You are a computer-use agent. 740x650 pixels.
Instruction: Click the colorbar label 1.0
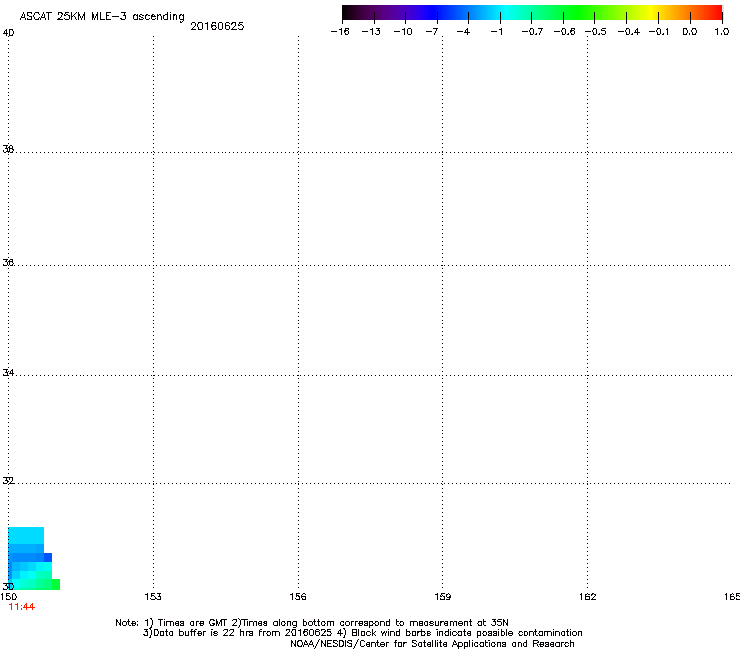pyautogui.click(x=722, y=32)
